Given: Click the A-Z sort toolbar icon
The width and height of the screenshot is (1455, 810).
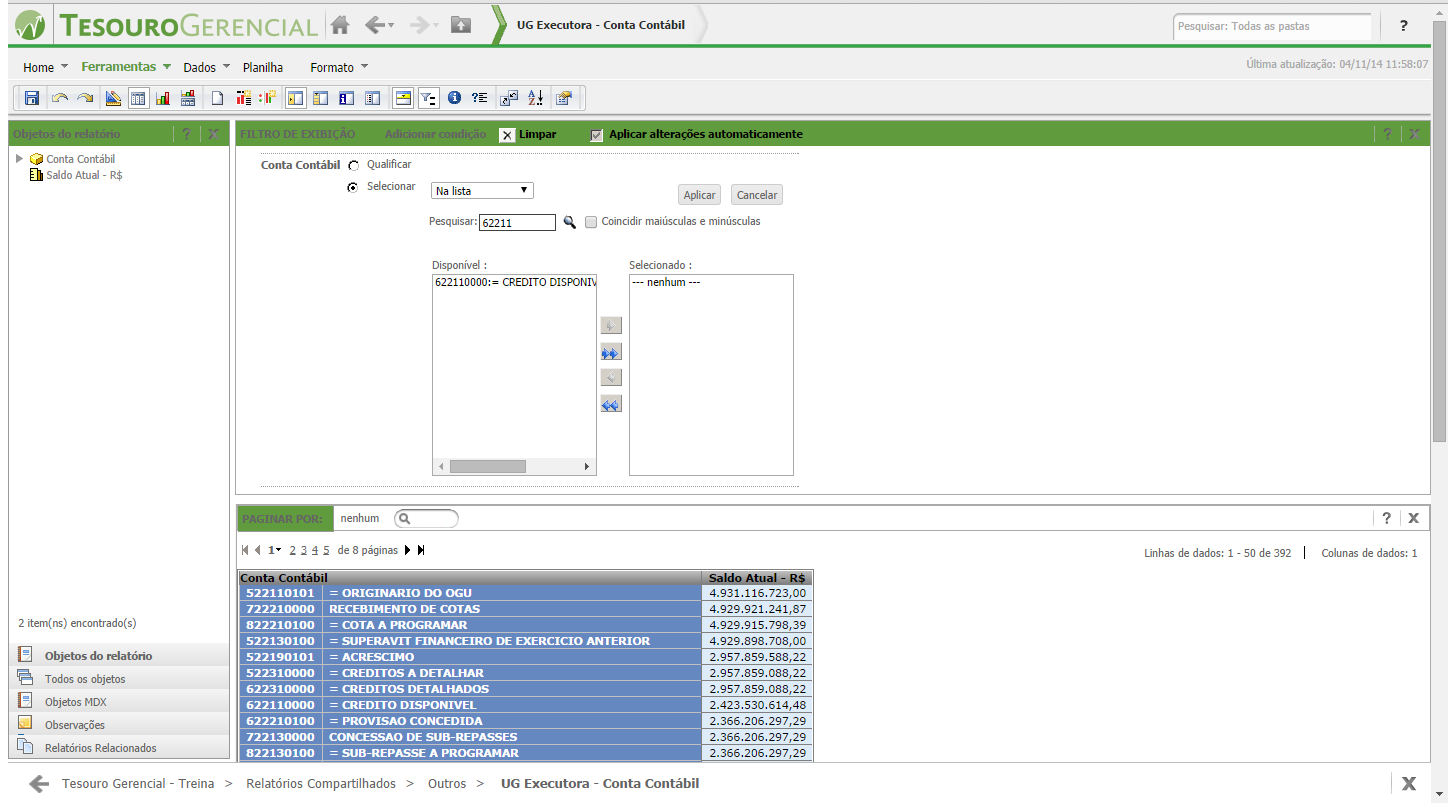Looking at the screenshot, I should (x=535, y=98).
